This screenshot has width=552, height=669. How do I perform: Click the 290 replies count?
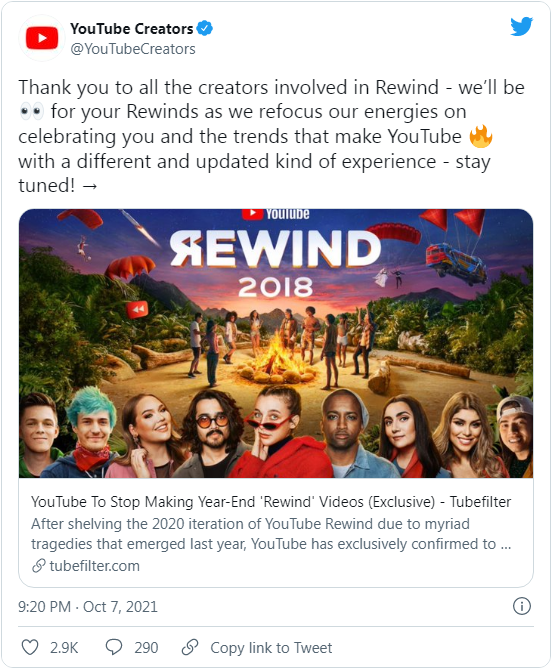[146, 648]
